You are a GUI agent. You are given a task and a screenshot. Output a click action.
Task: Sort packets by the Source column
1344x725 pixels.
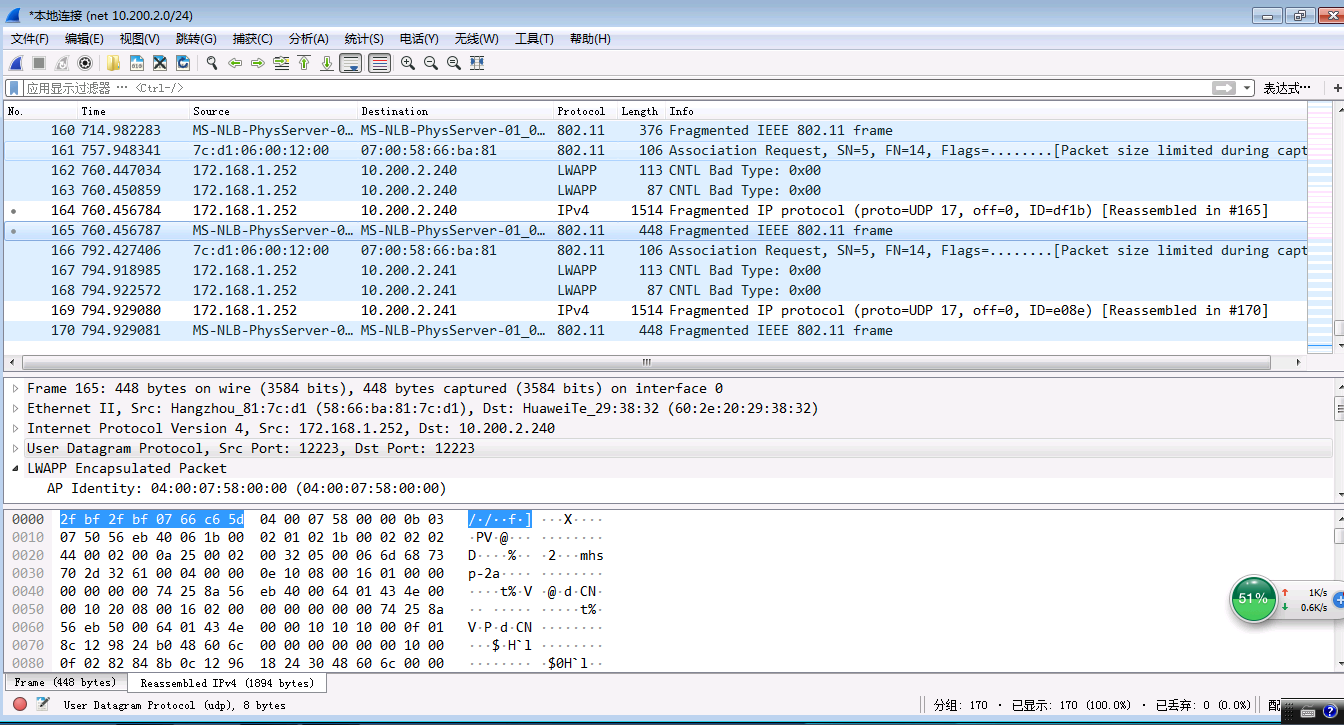[274, 111]
